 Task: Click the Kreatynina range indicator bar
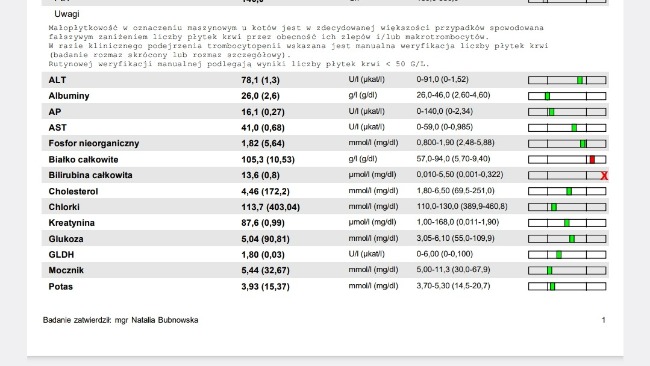coord(567,223)
